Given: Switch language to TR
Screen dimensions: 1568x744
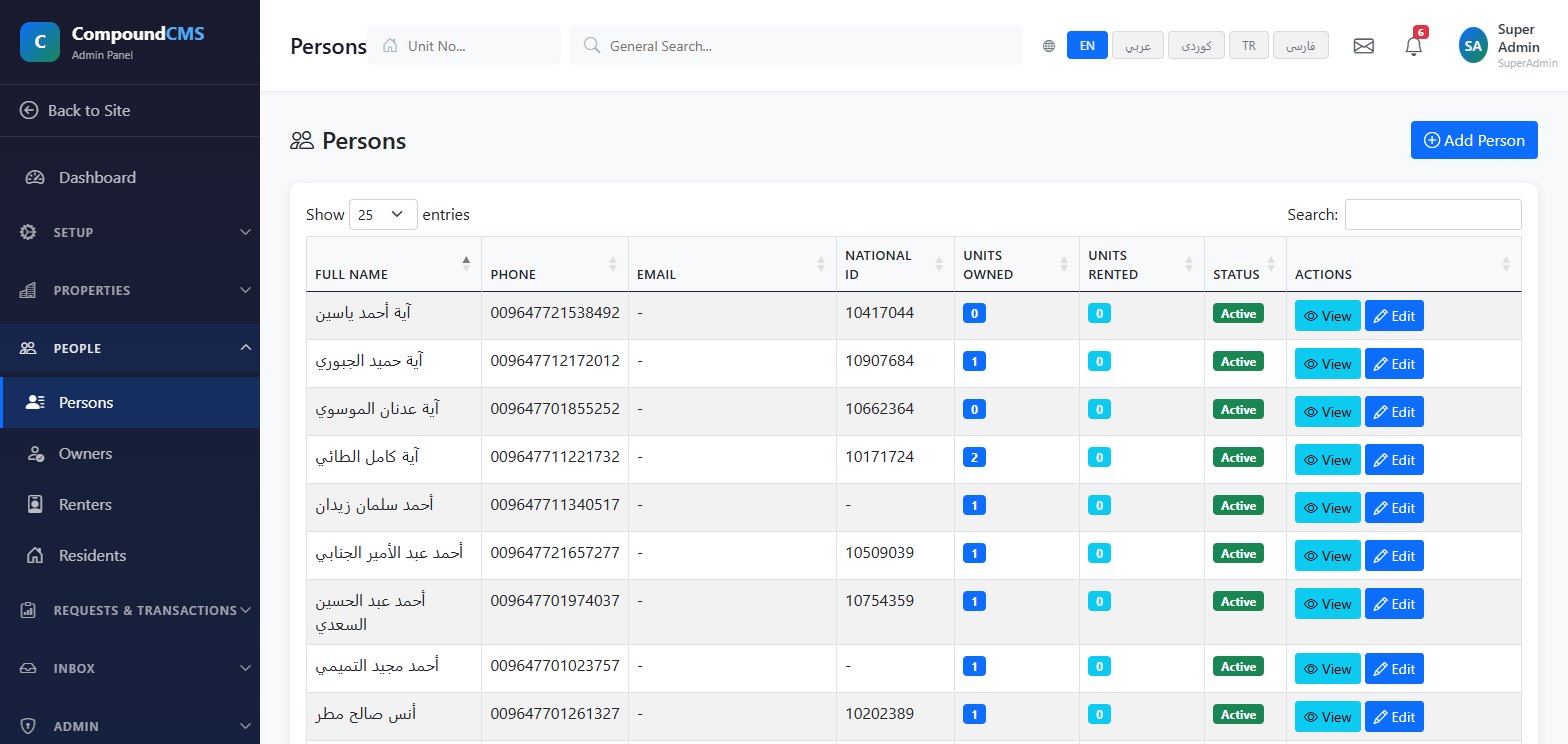Looking at the screenshot, I should coord(1248,46).
